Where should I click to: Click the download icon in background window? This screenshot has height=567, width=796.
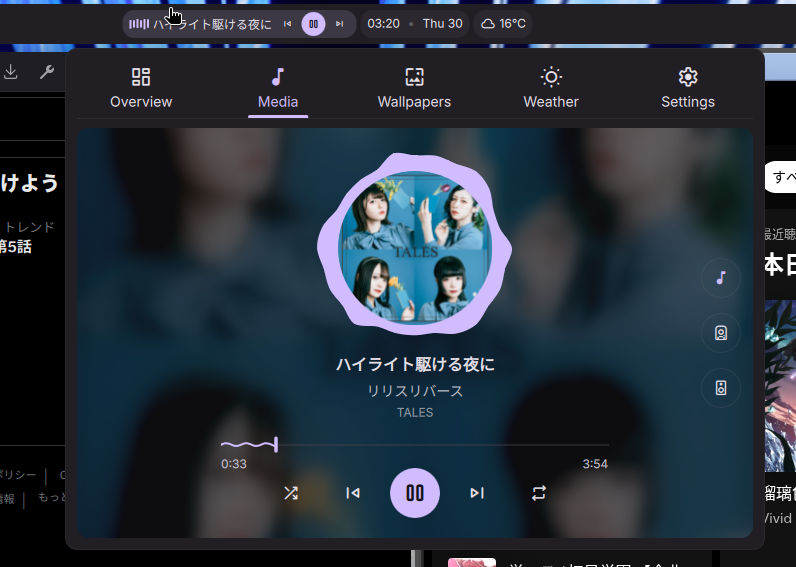[x=11, y=72]
